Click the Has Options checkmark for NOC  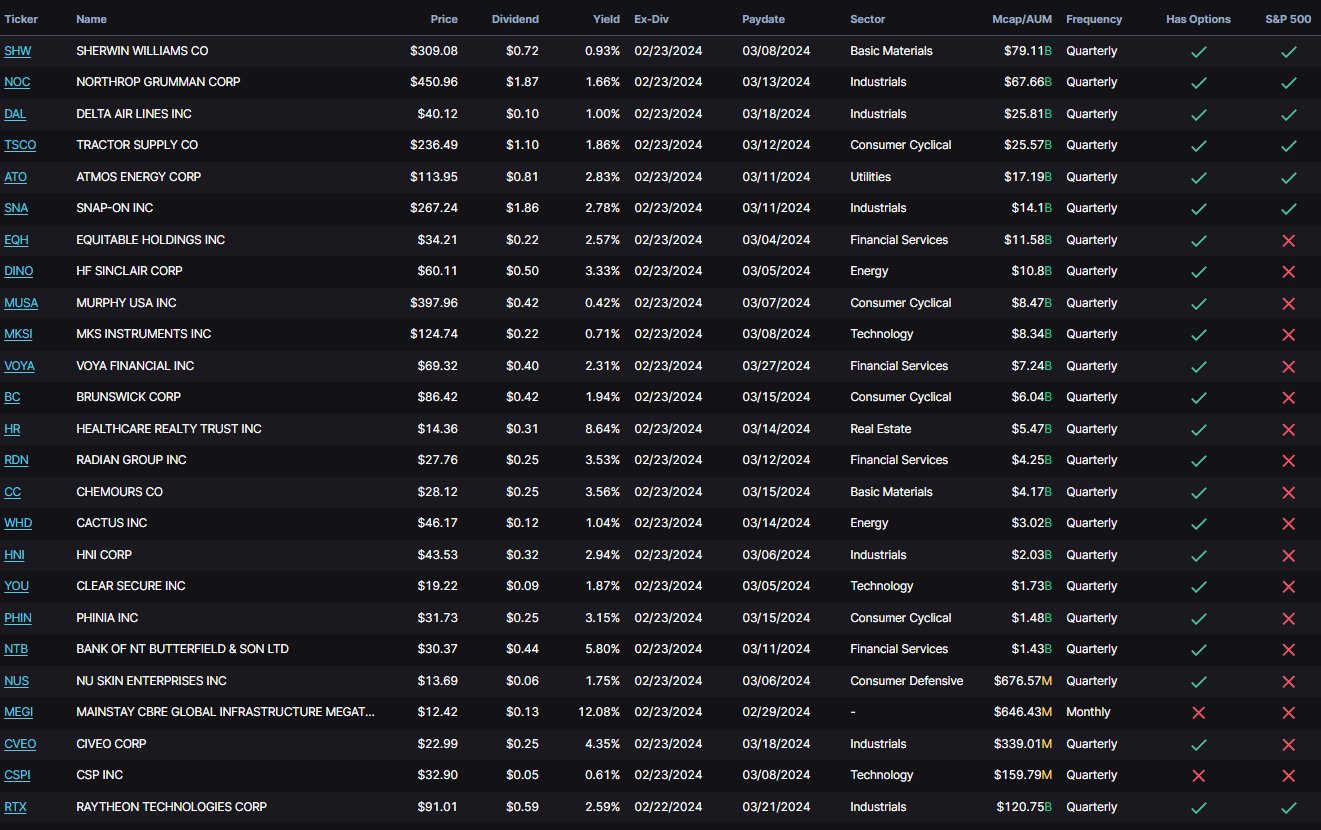point(1199,82)
